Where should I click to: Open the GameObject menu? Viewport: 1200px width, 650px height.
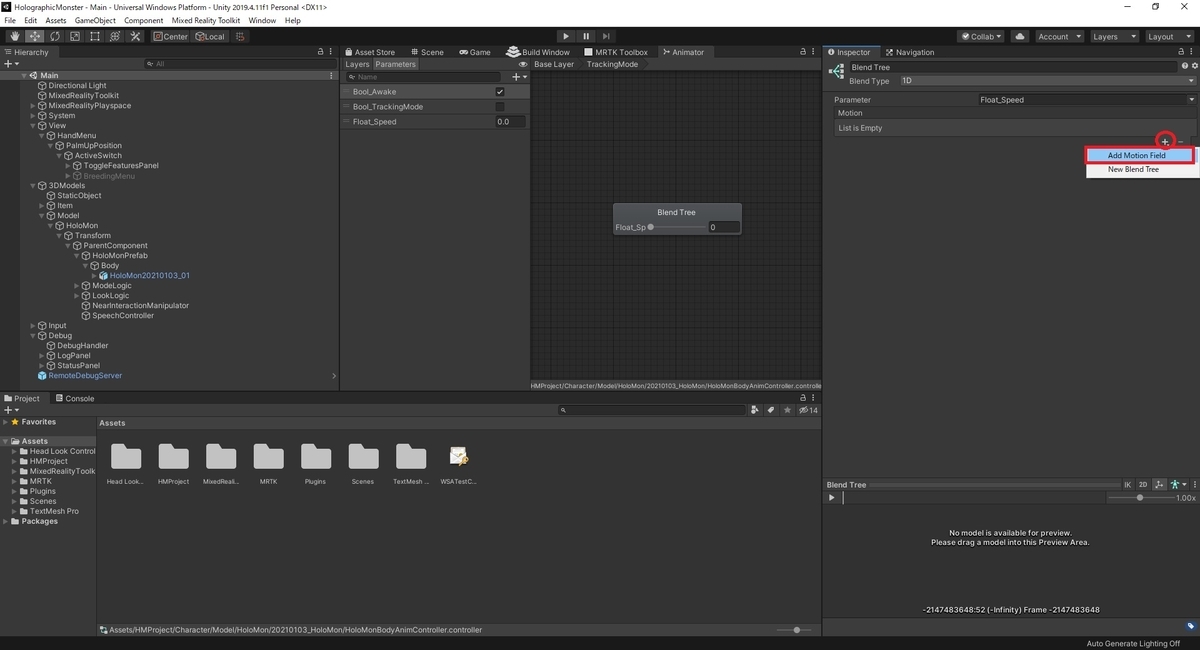click(95, 20)
